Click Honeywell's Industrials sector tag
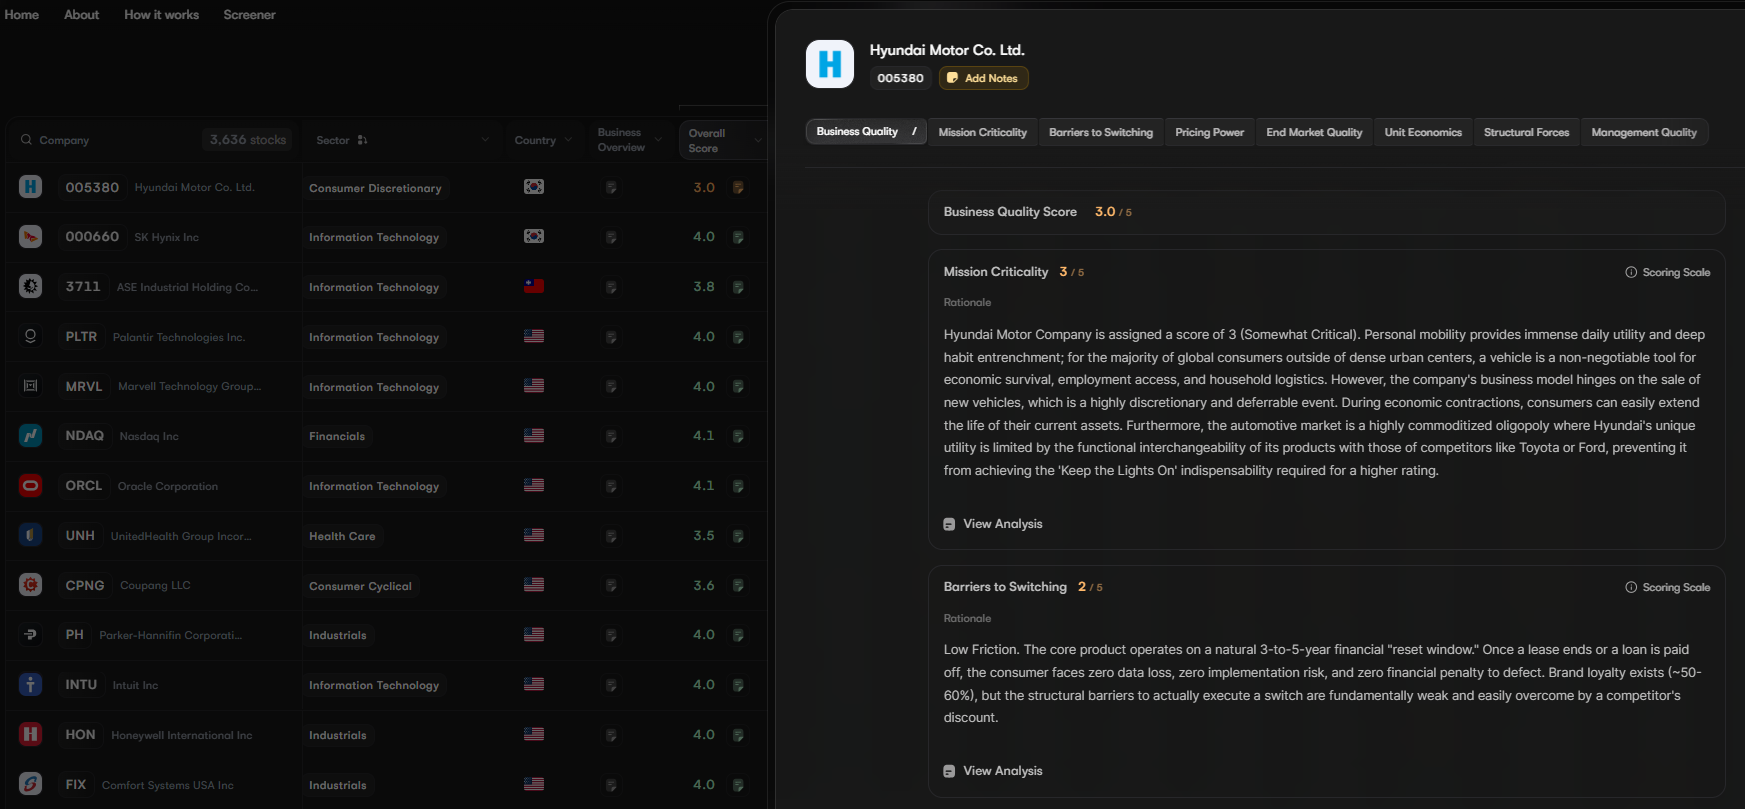This screenshot has height=809, width=1745. pos(338,735)
